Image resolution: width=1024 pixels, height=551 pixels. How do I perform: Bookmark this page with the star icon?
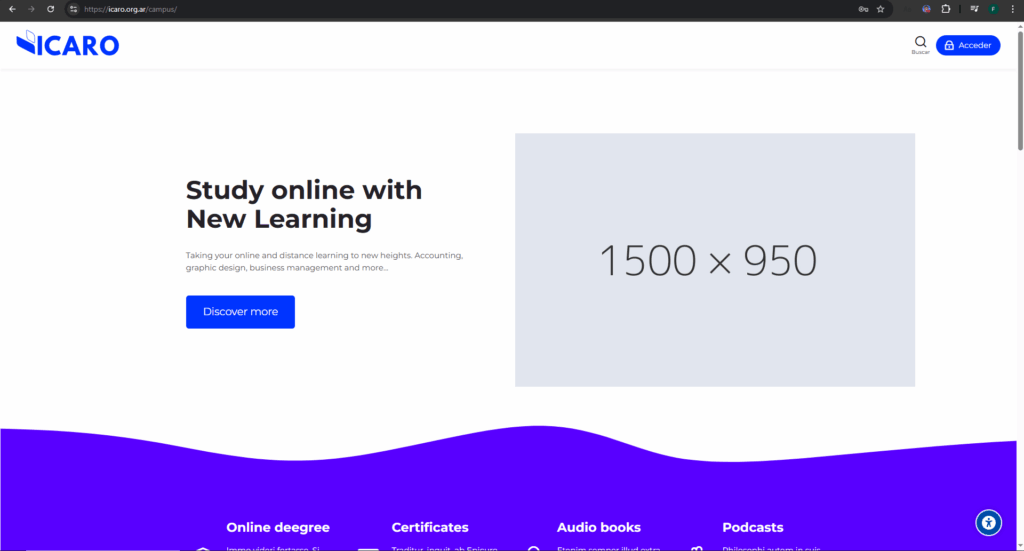tap(880, 9)
